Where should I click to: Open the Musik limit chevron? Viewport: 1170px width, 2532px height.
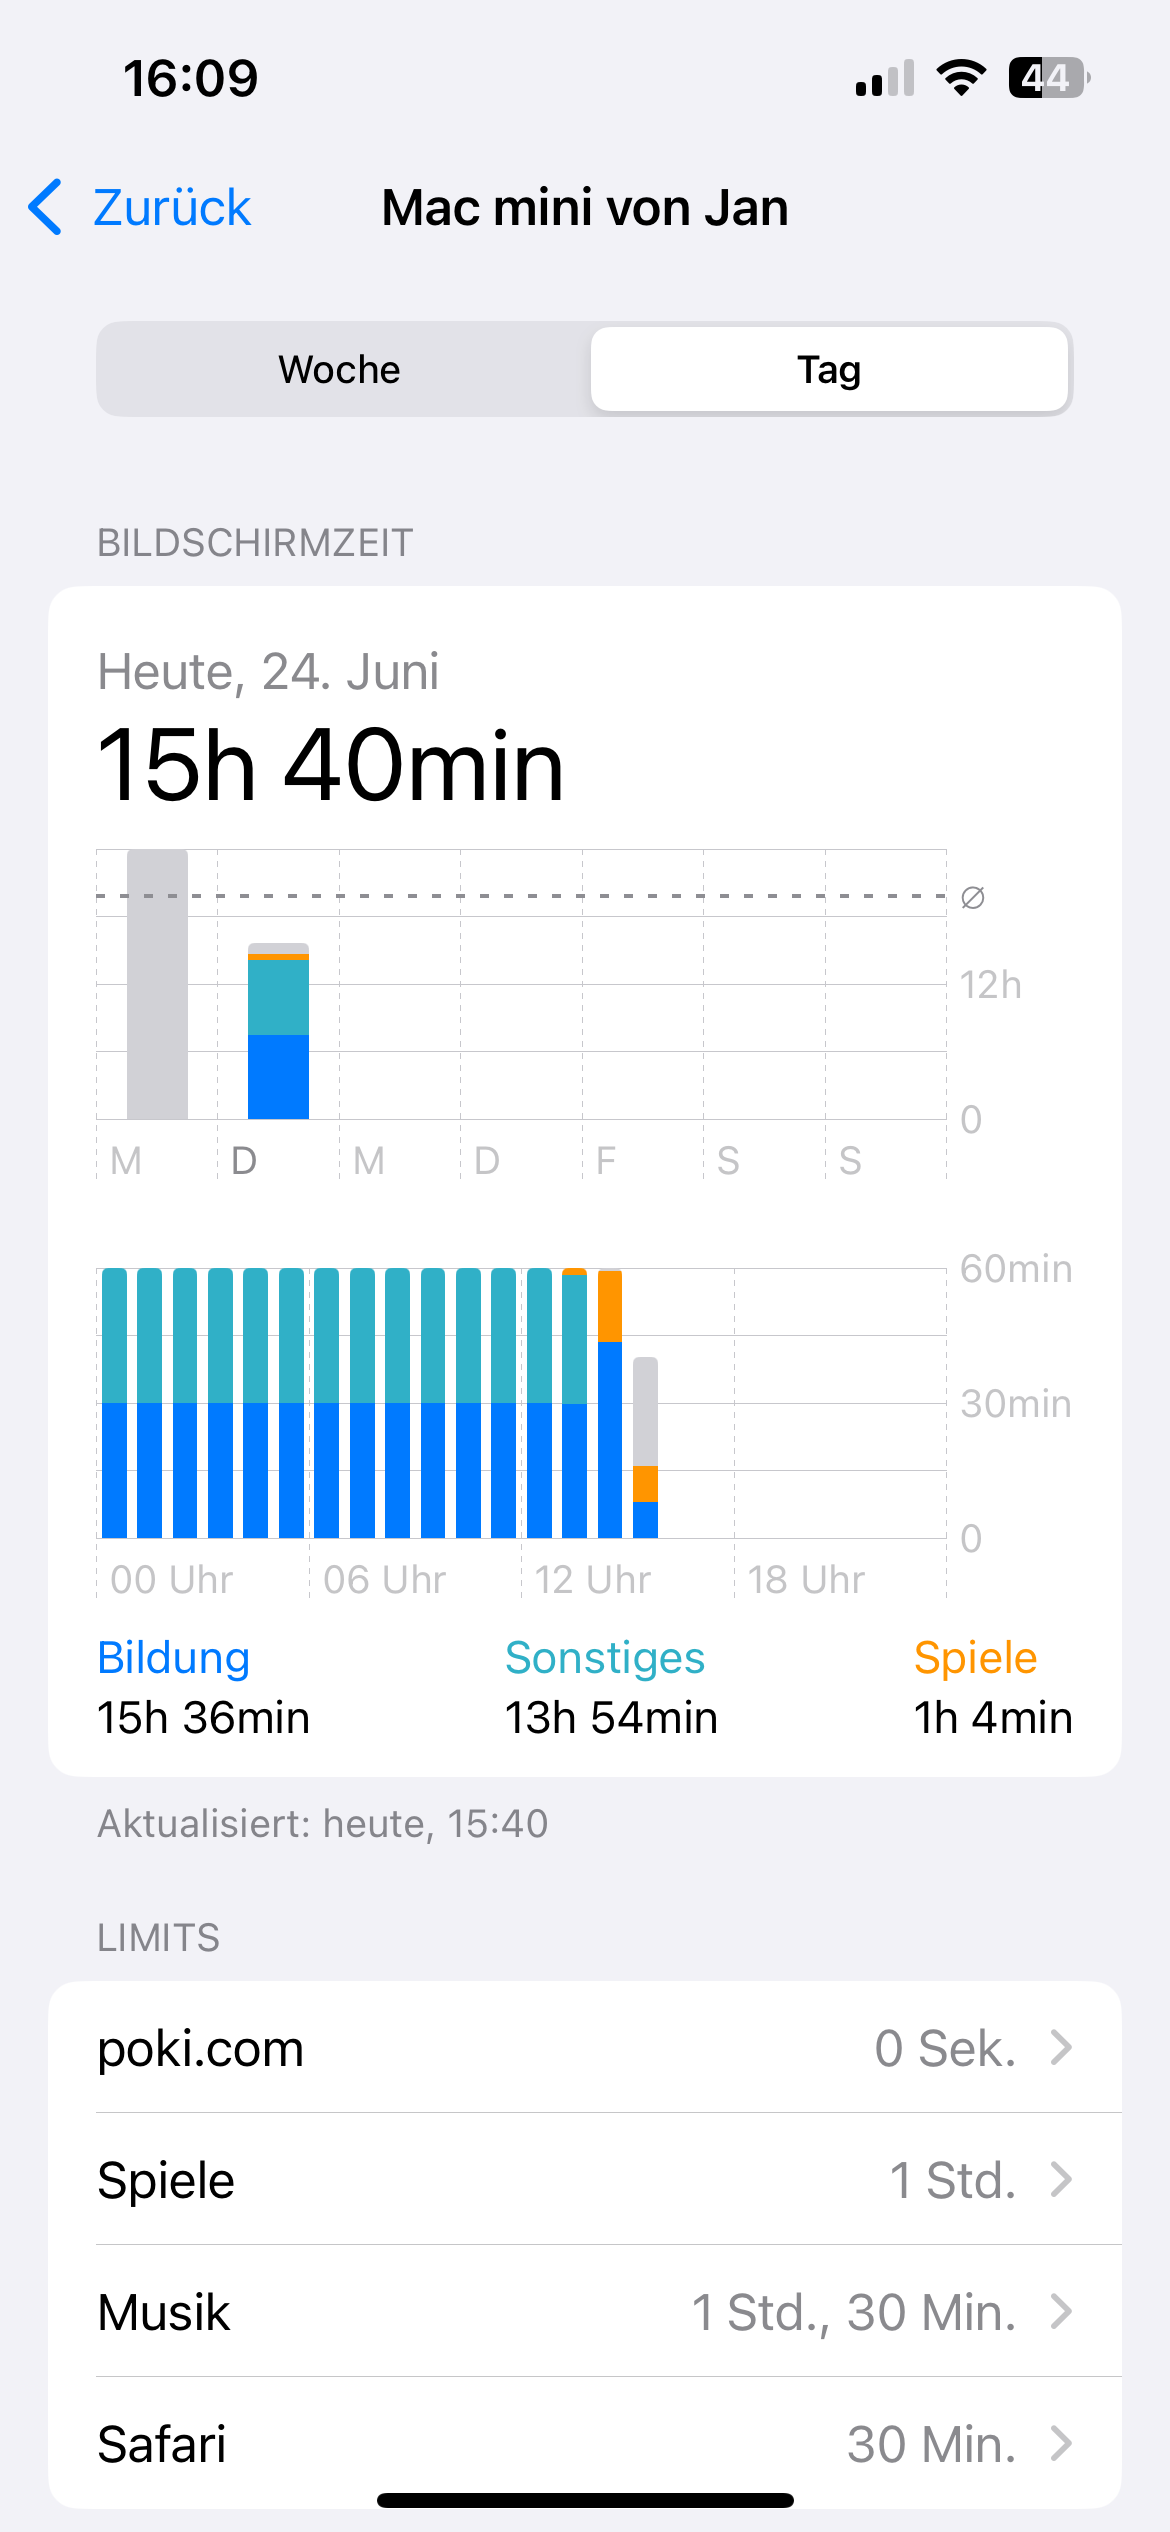[1062, 2312]
